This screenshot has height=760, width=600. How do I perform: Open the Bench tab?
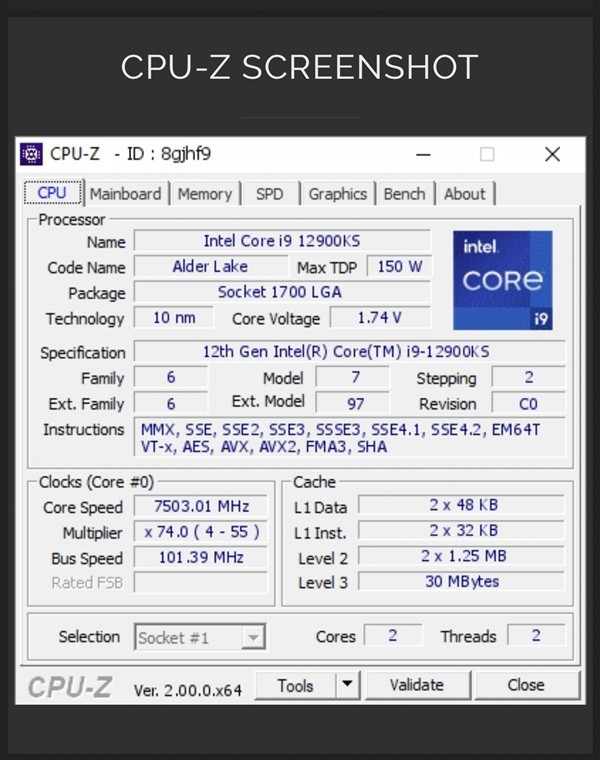[x=404, y=194]
